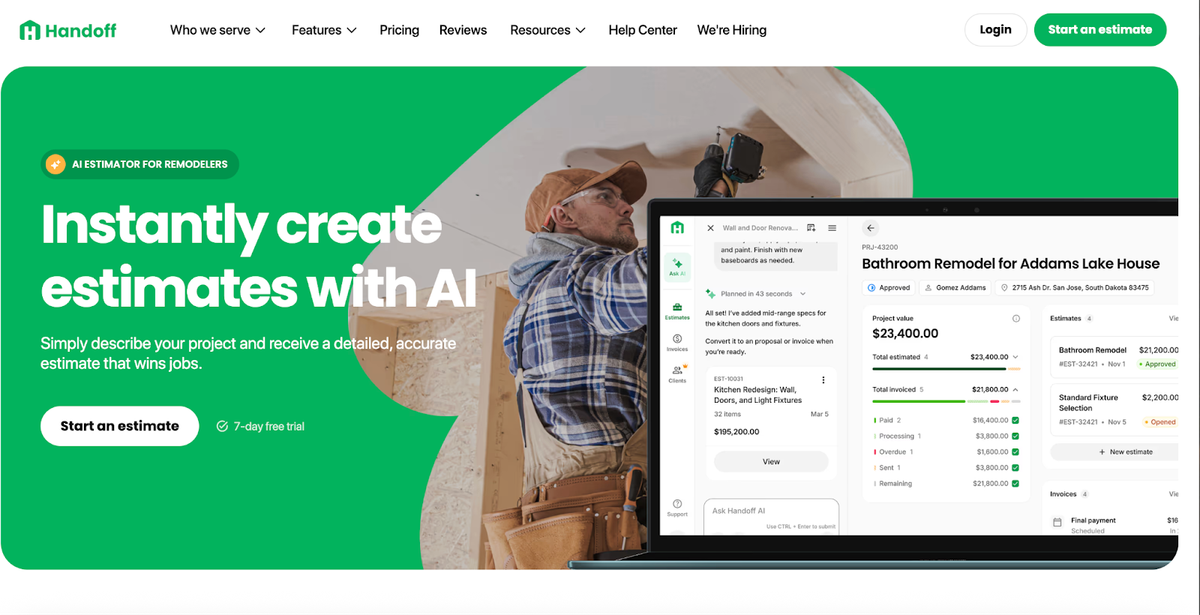Open the Handoff logo in the app mockup sidebar
This screenshot has width=1200, height=615.
[x=677, y=228]
